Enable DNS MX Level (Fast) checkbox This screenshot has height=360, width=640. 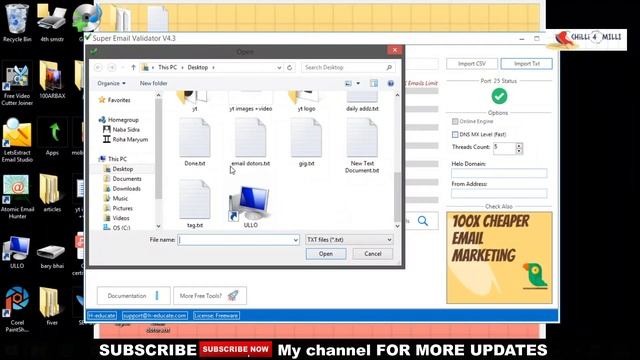coord(455,134)
